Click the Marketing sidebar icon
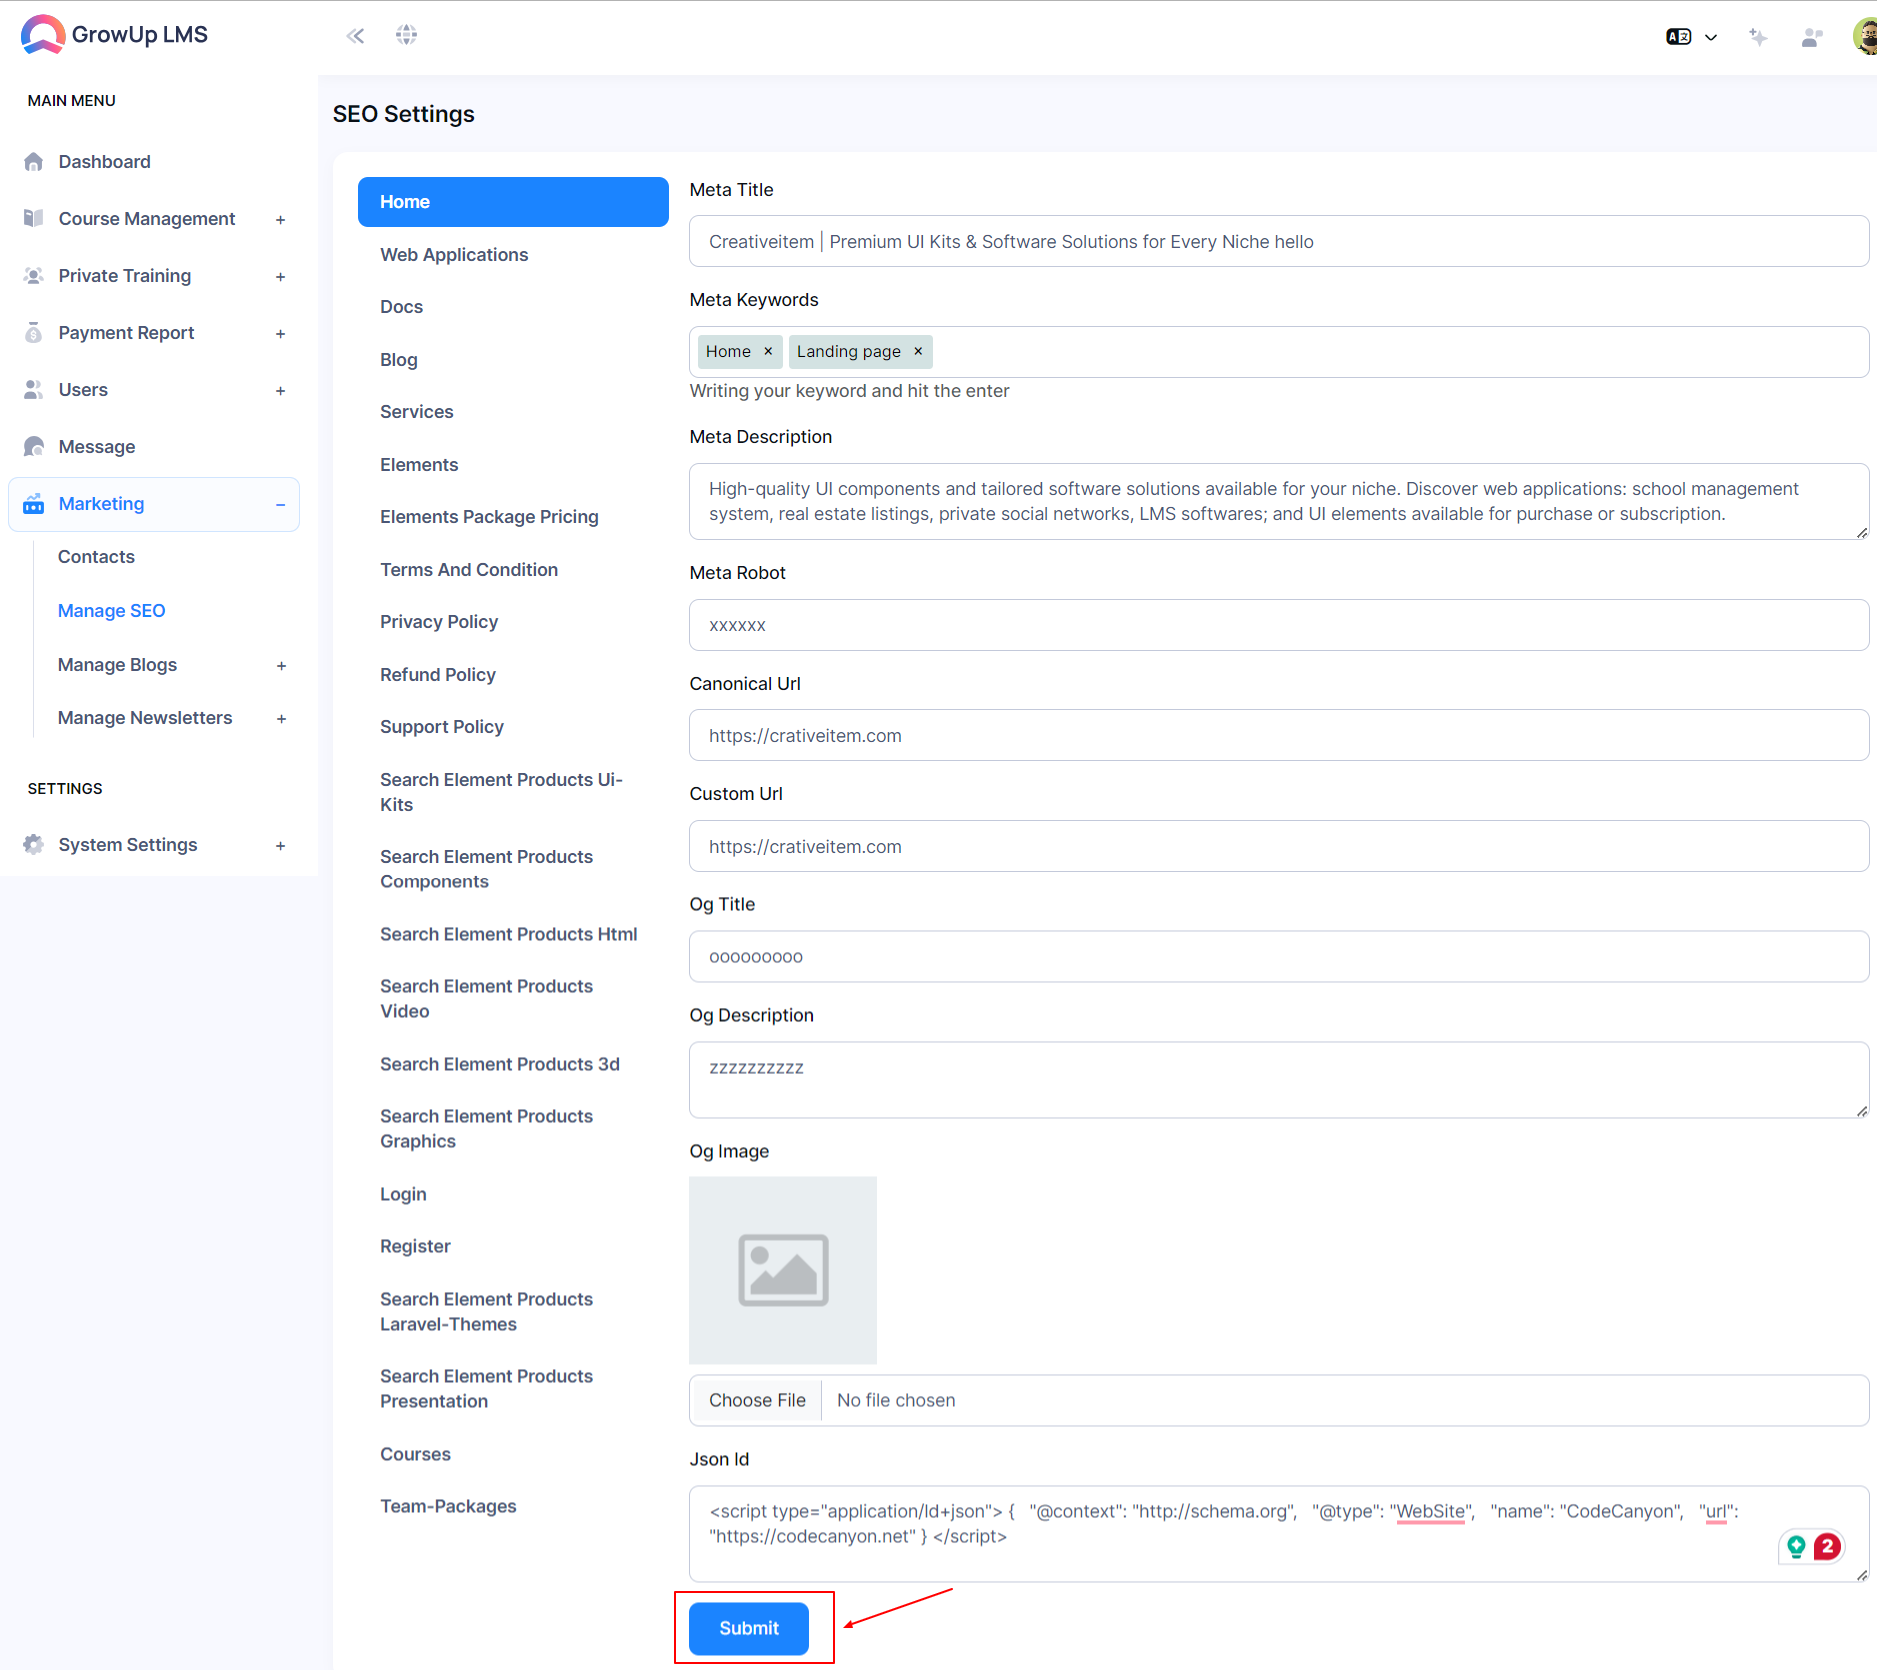 coord(34,504)
